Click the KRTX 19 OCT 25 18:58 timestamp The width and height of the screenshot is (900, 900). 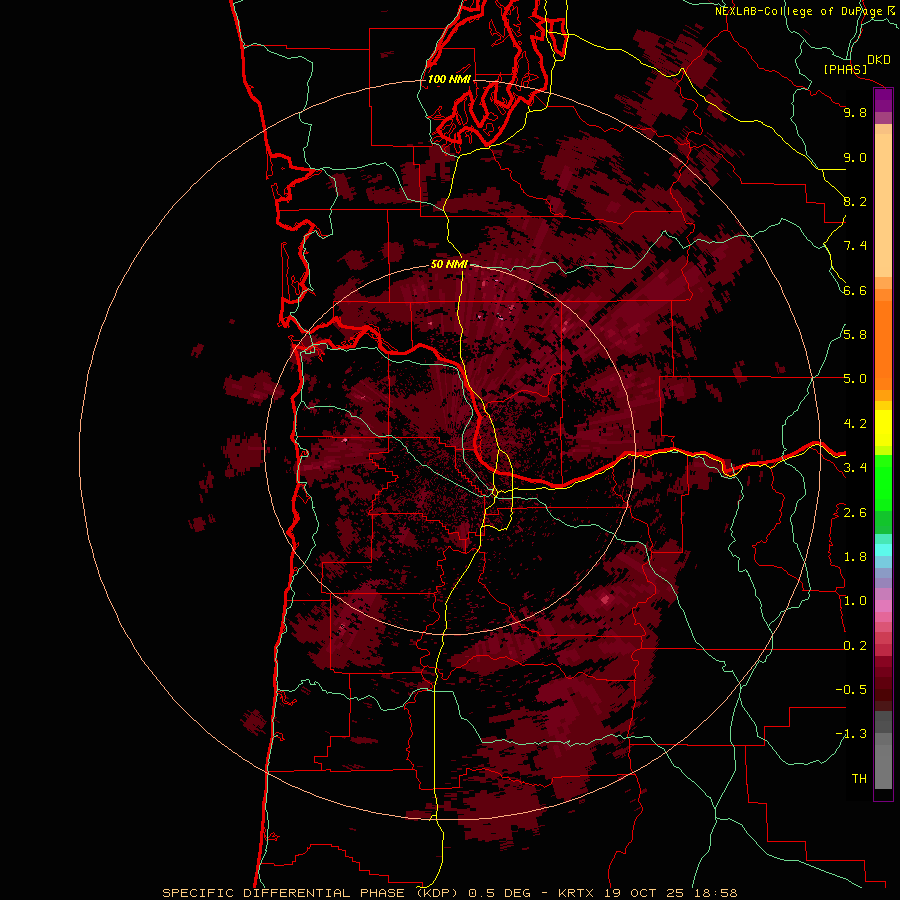tap(647, 893)
